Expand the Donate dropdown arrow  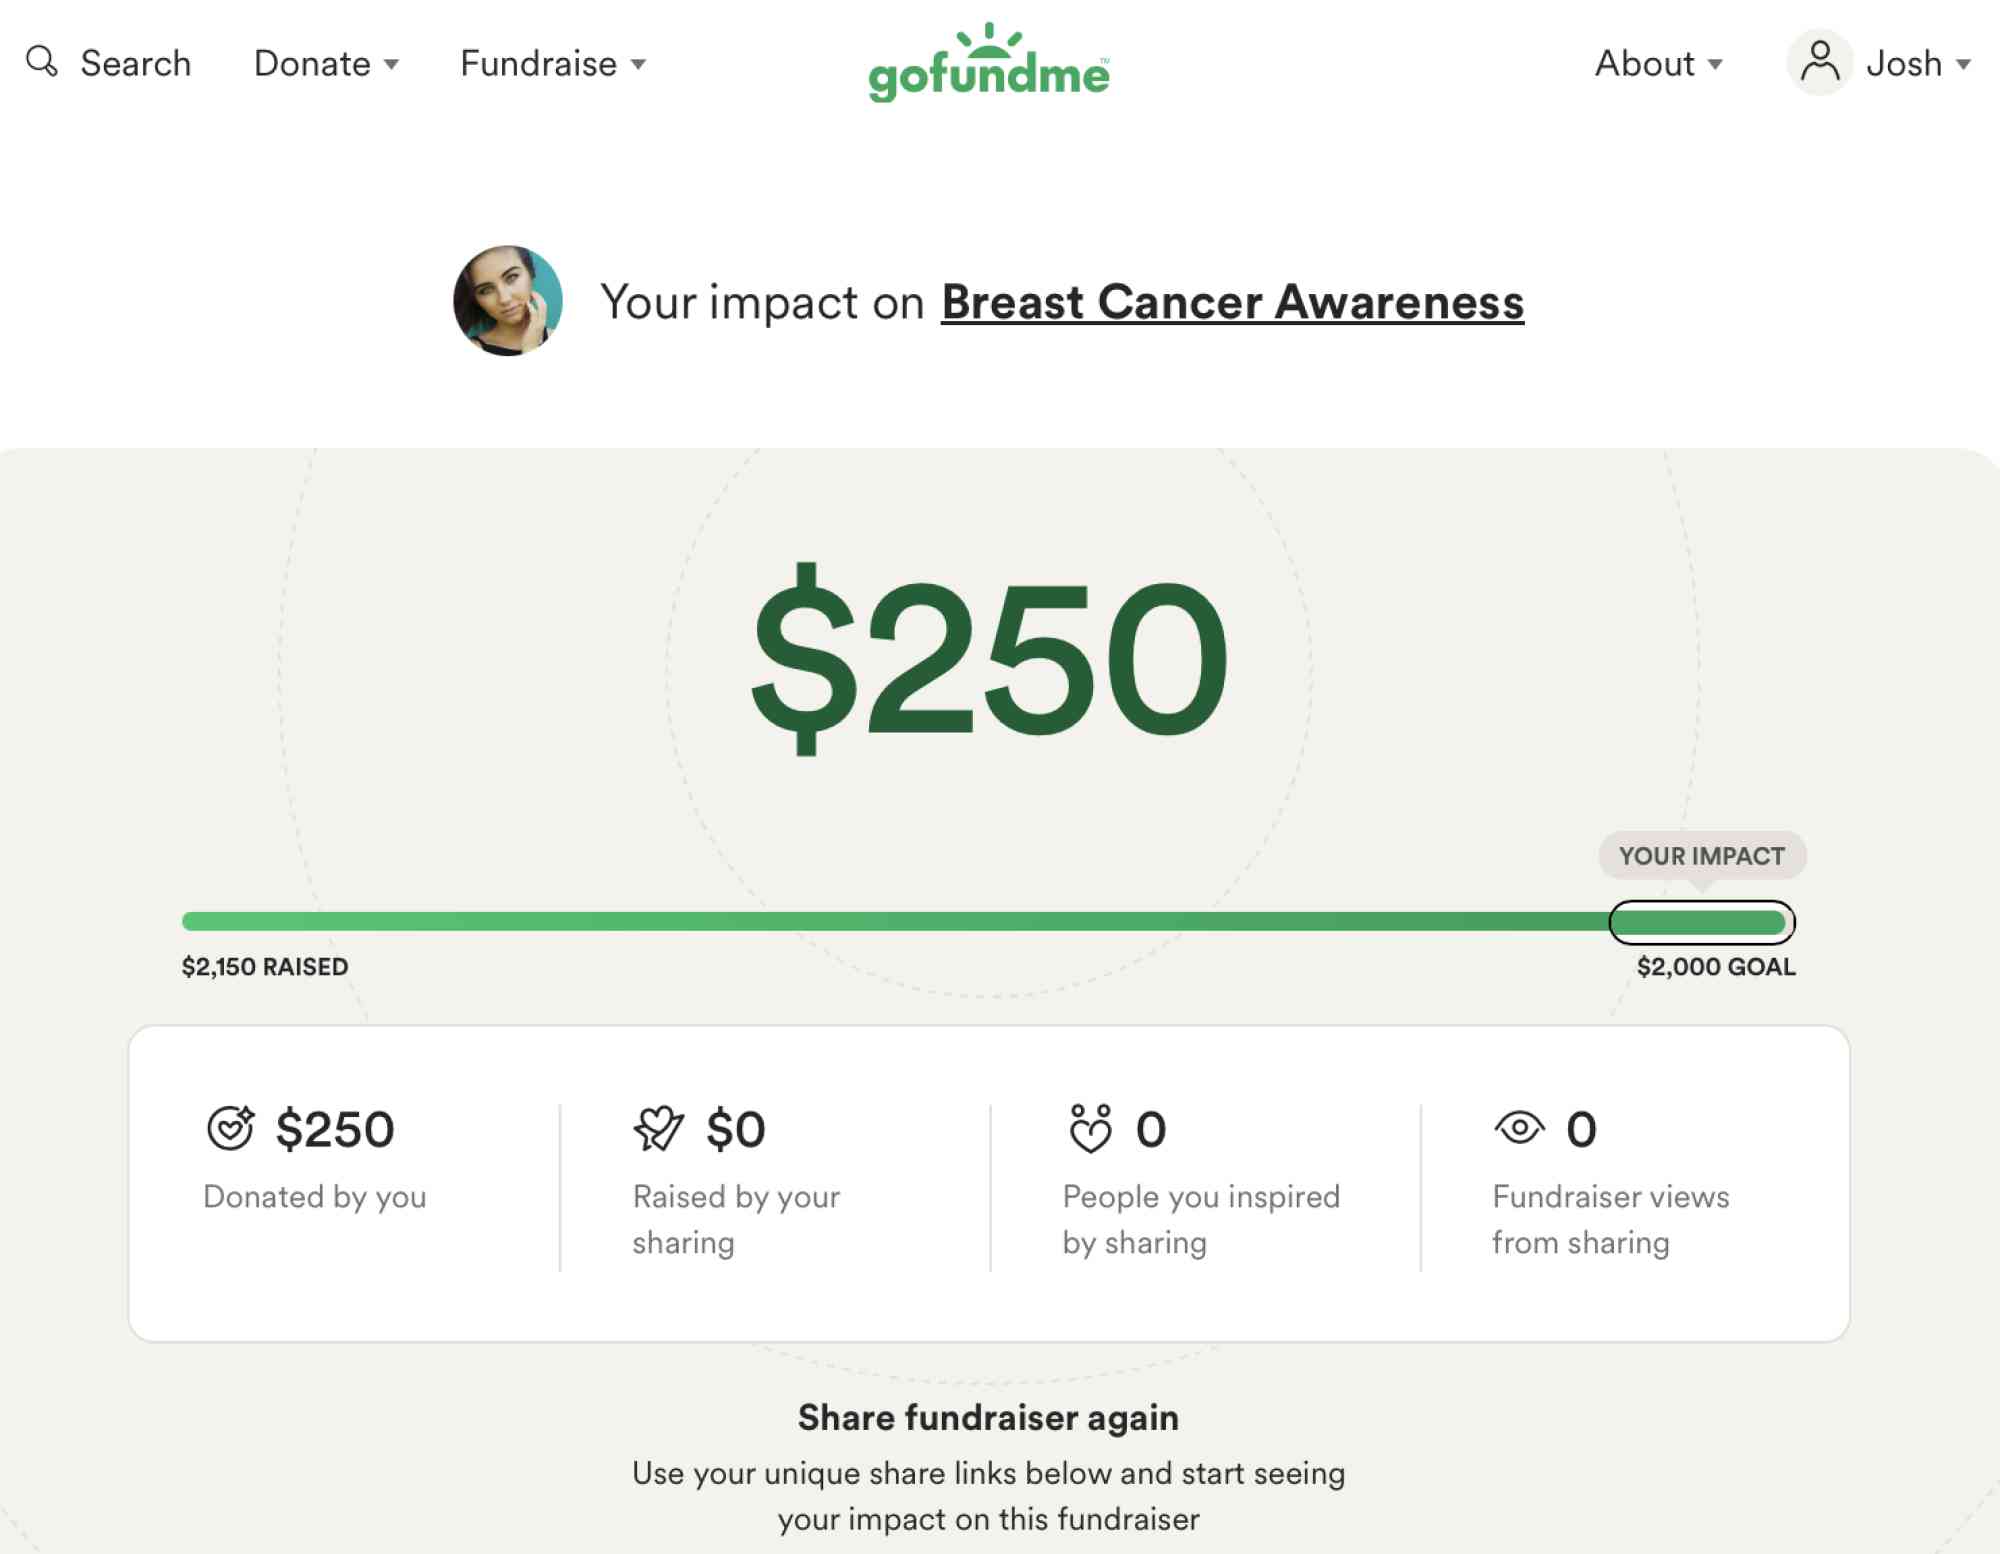pos(392,64)
